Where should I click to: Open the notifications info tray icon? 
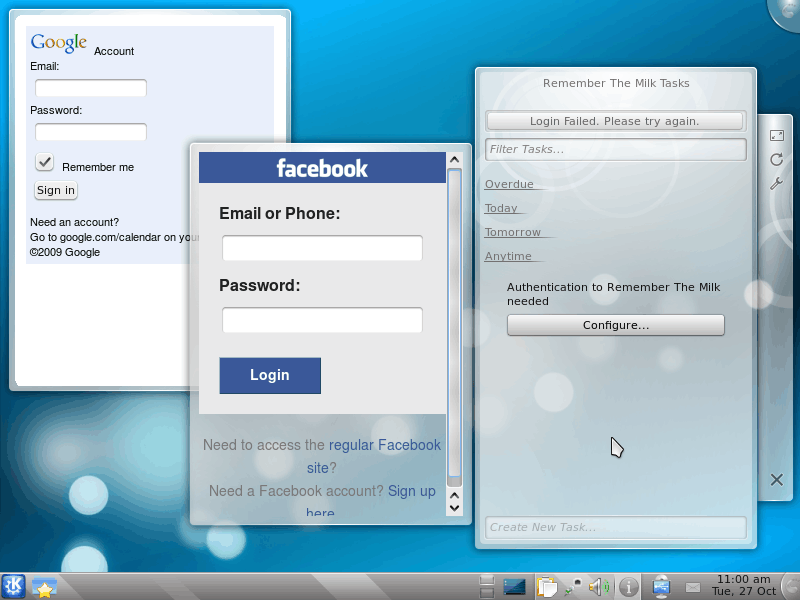[629, 587]
